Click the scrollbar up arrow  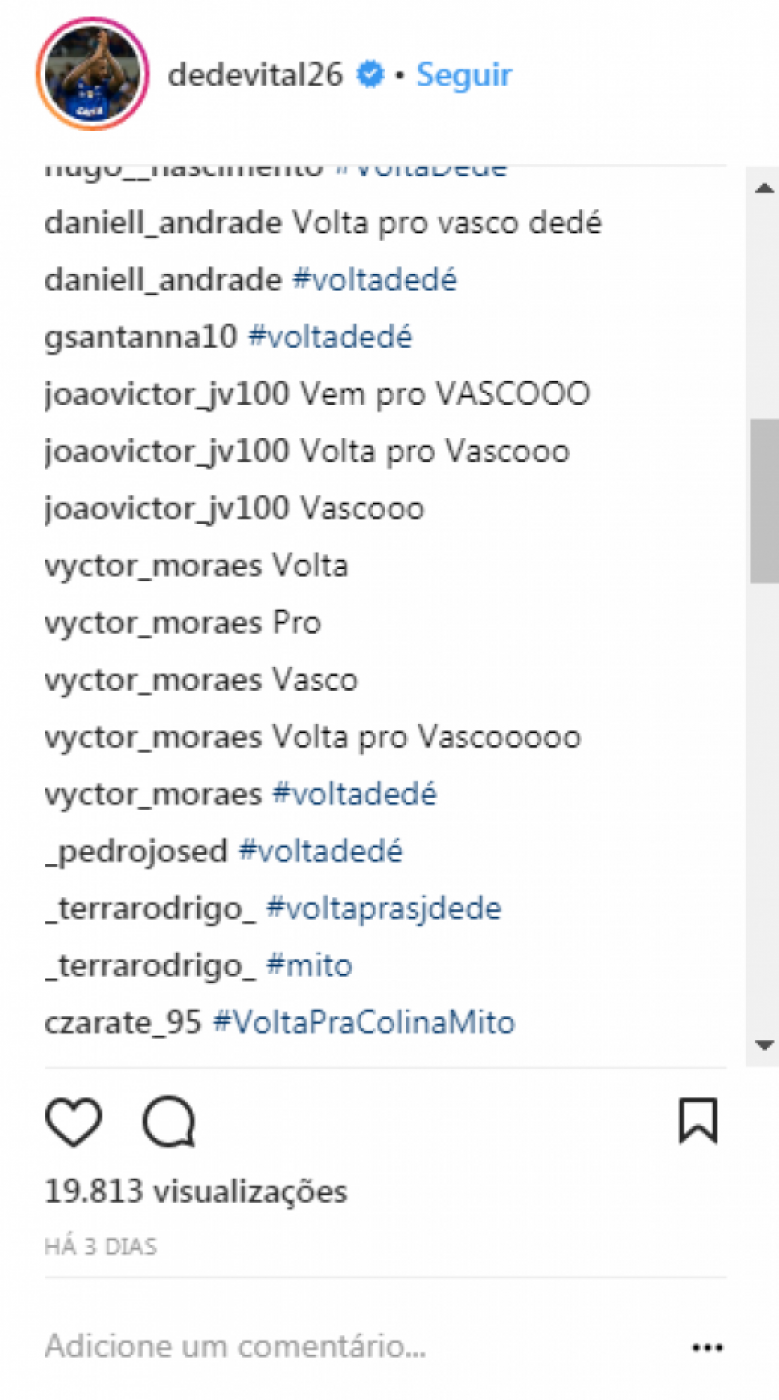pyautogui.click(x=765, y=187)
